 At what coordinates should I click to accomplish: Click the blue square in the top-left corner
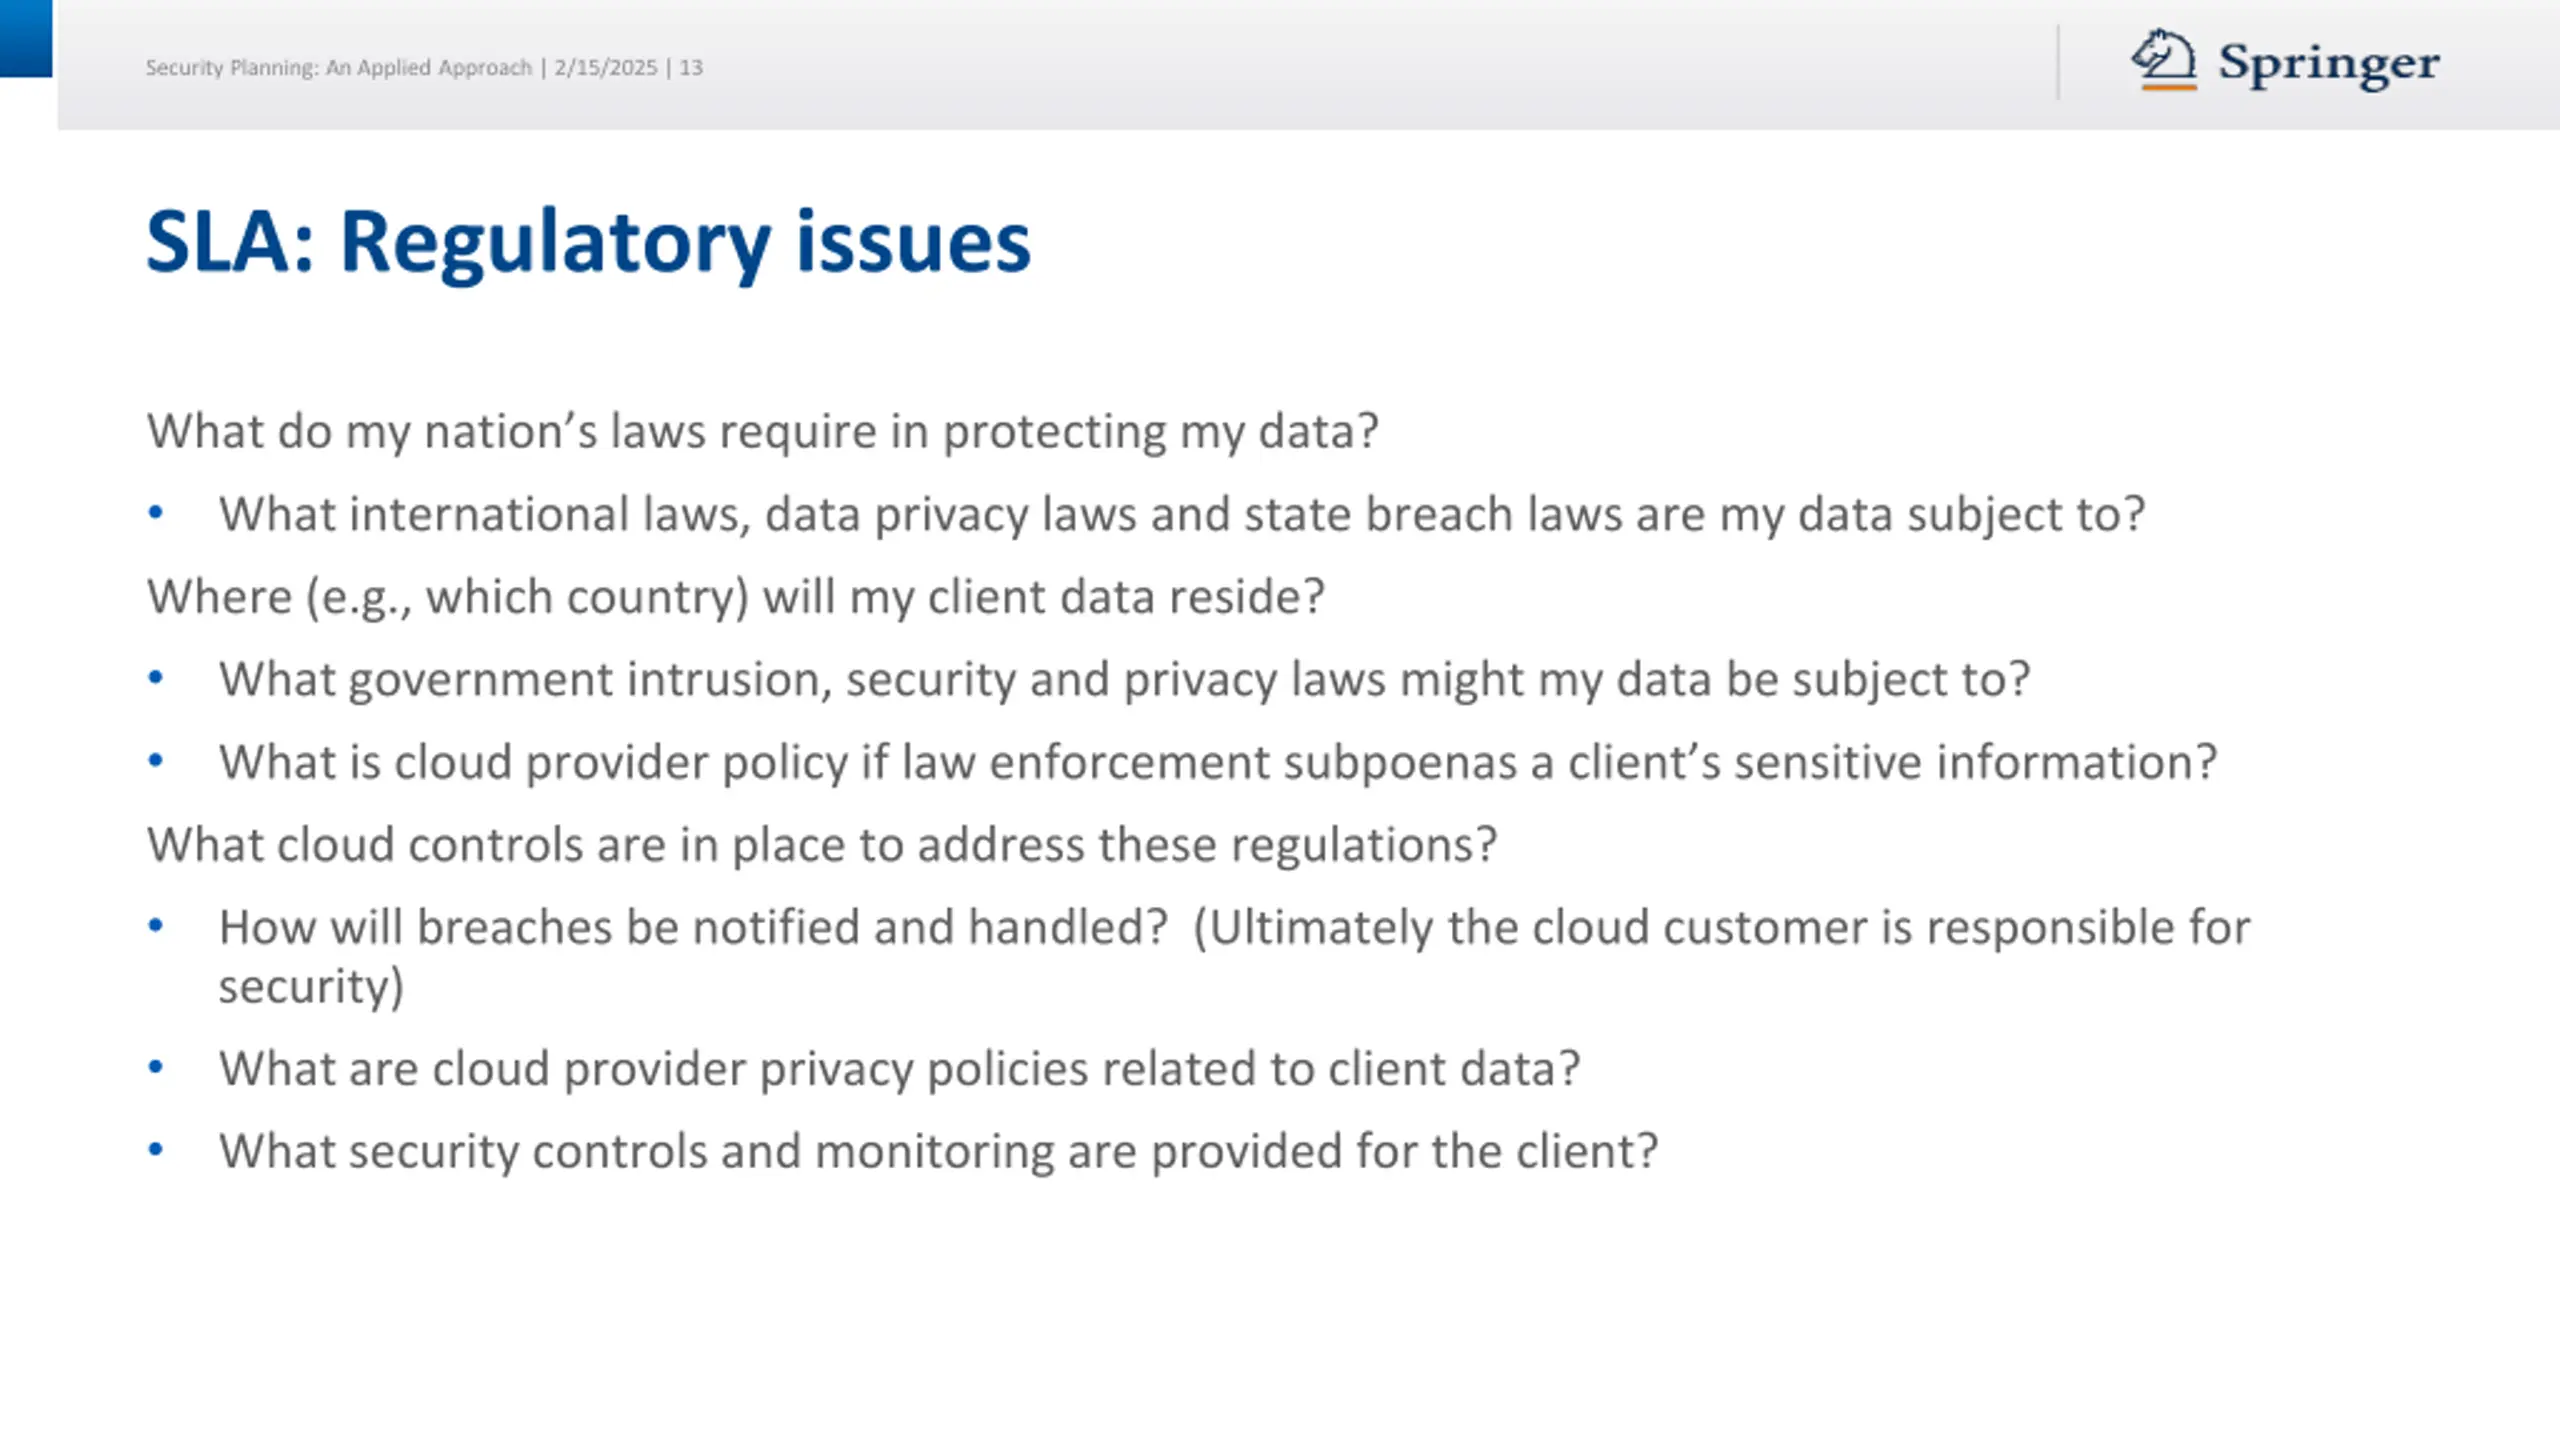pyautogui.click(x=26, y=38)
